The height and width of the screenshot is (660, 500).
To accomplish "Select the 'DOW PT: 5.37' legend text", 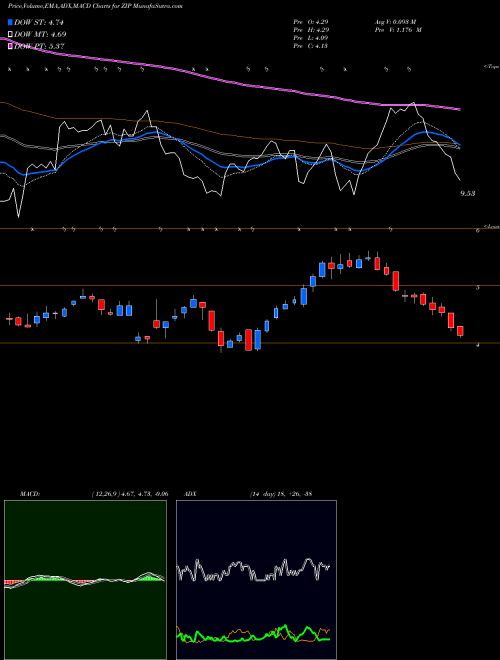I will (39, 46).
